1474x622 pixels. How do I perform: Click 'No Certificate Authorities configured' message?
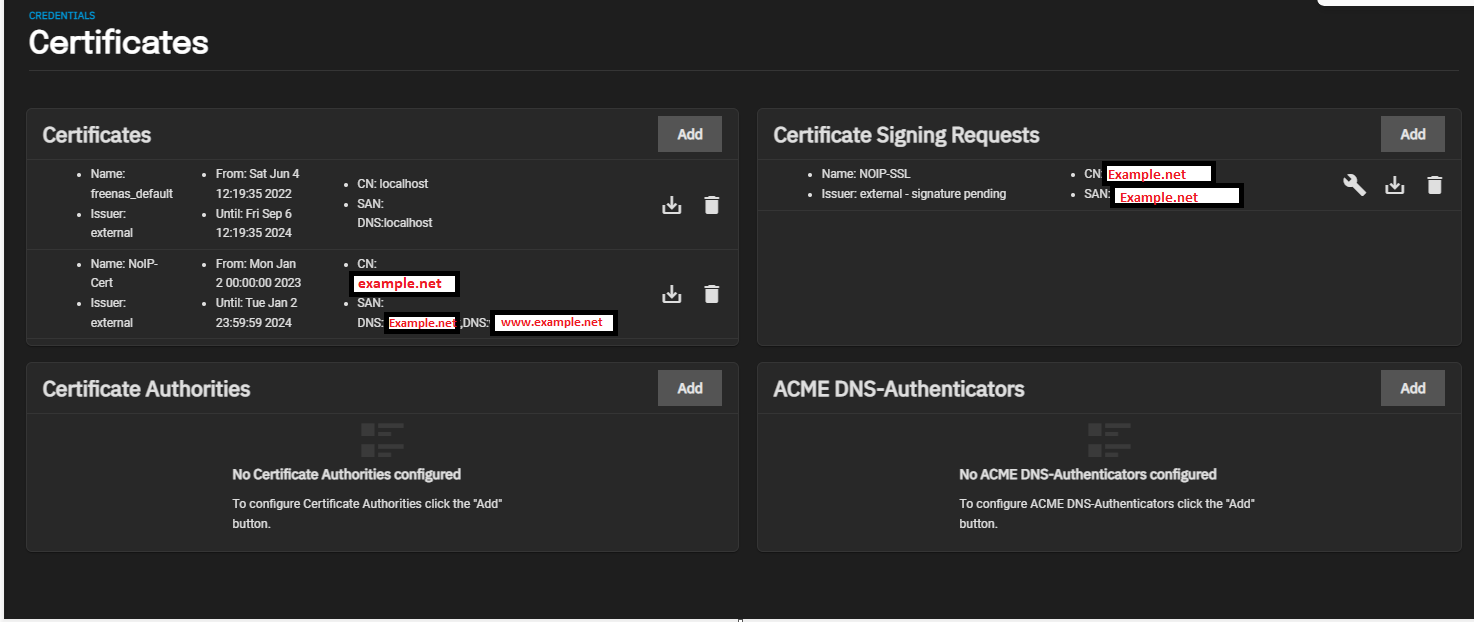[346, 474]
